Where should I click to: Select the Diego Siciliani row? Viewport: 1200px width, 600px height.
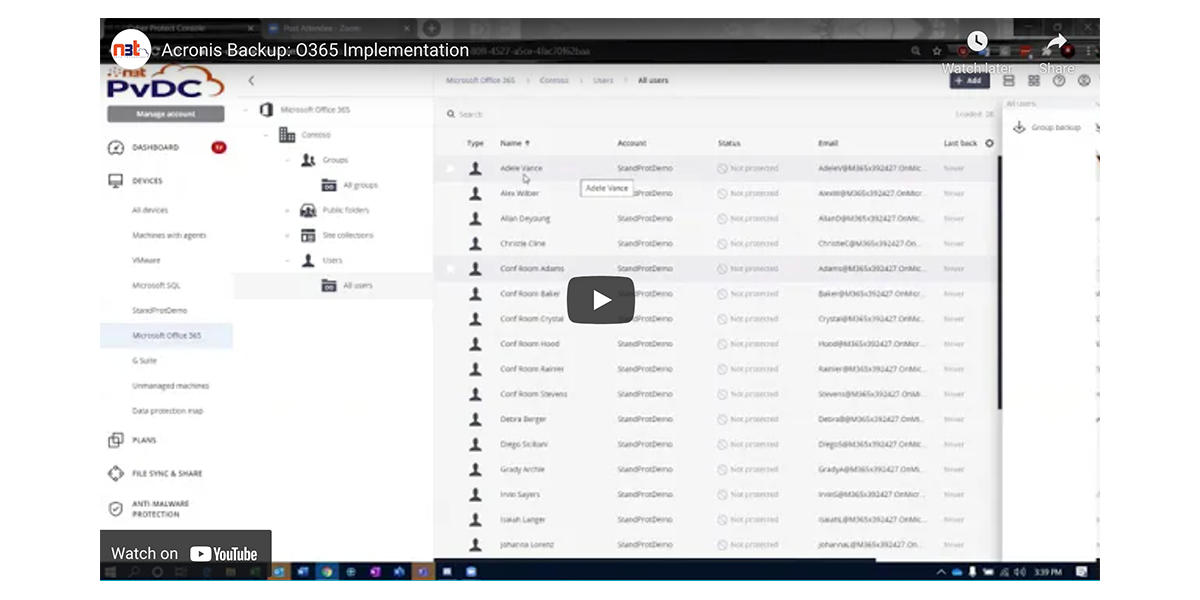(717, 444)
